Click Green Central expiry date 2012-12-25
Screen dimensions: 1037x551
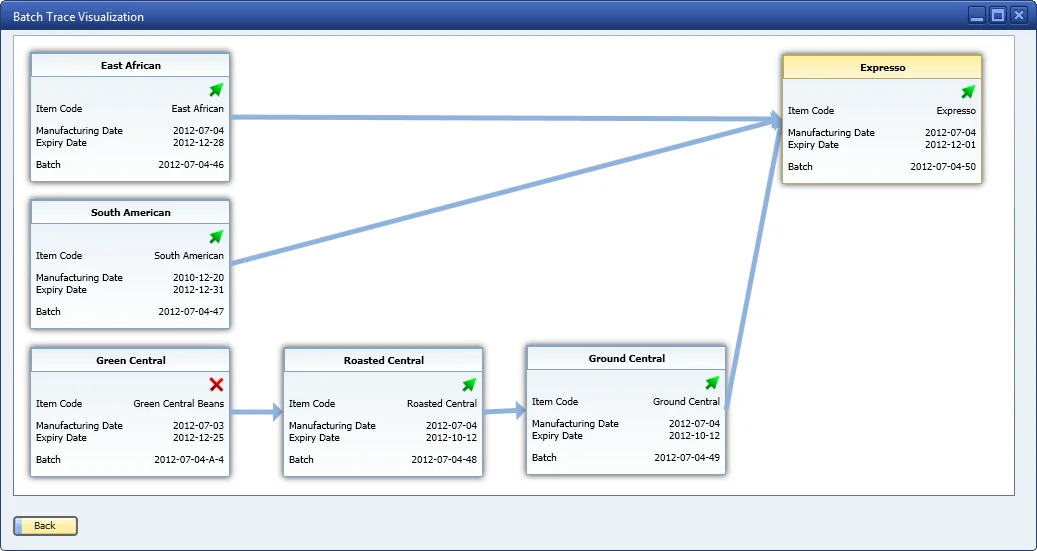point(198,438)
